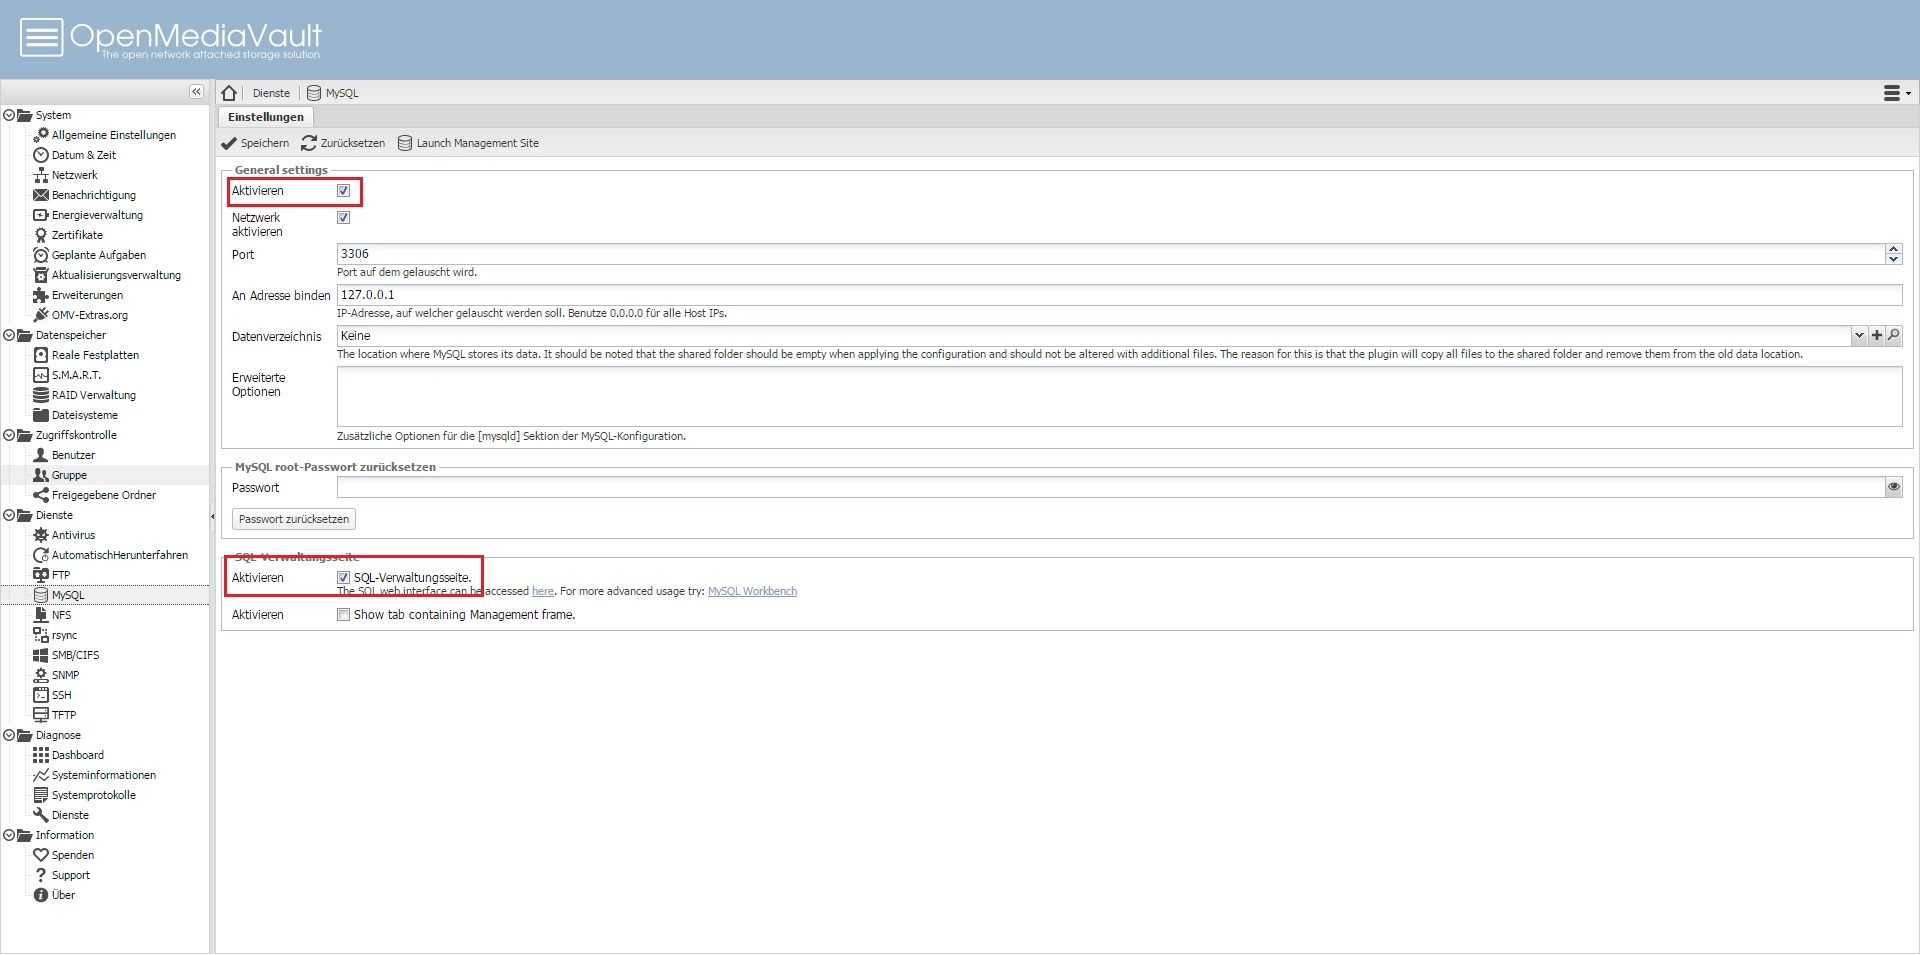Click the home icon in breadcrumb bar
This screenshot has width=1920, height=955.
229,93
